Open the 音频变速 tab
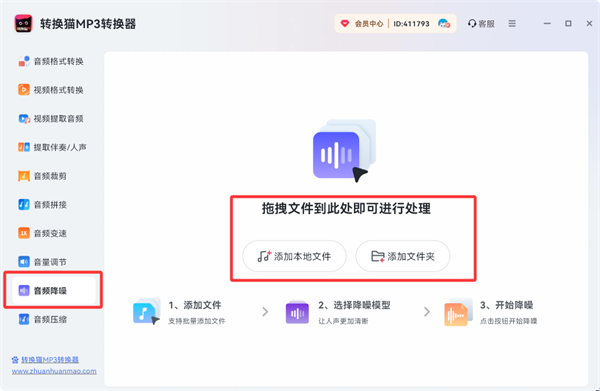Image resolution: width=600 pixels, height=391 pixels. 53,233
